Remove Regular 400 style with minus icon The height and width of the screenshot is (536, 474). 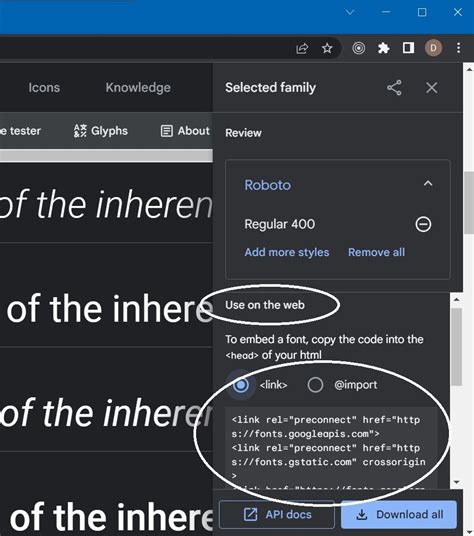(x=423, y=224)
